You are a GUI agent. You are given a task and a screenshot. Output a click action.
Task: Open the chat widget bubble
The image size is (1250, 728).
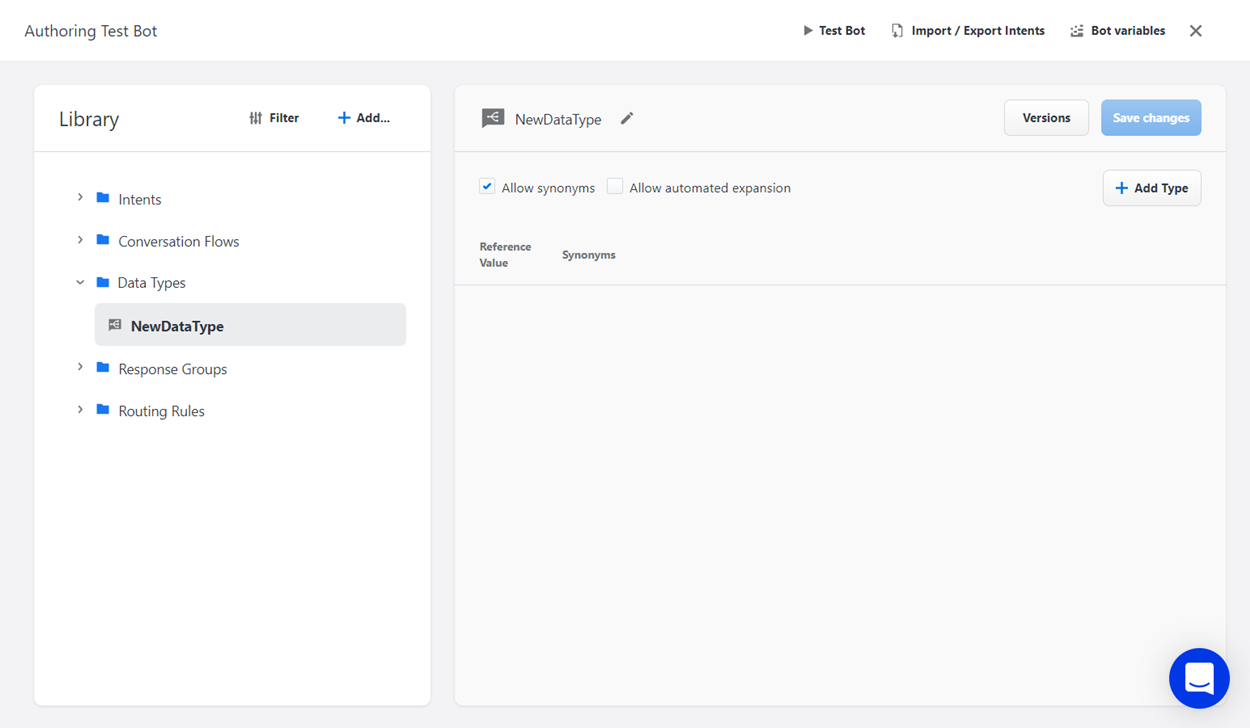pyautogui.click(x=1198, y=678)
